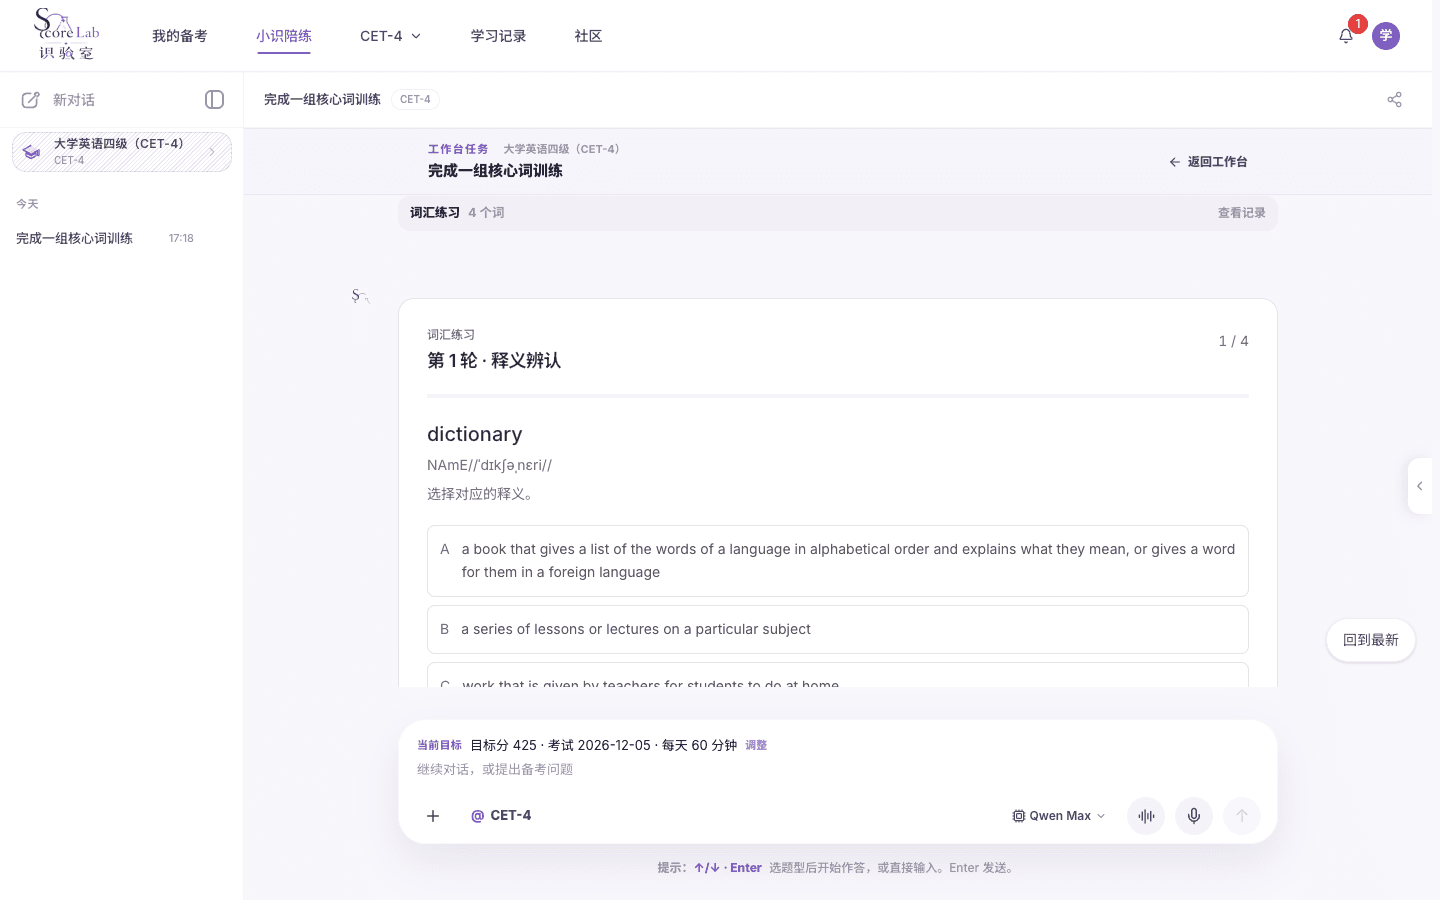Click 返回工作台 link
This screenshot has height=900, width=1440.
[1208, 162]
